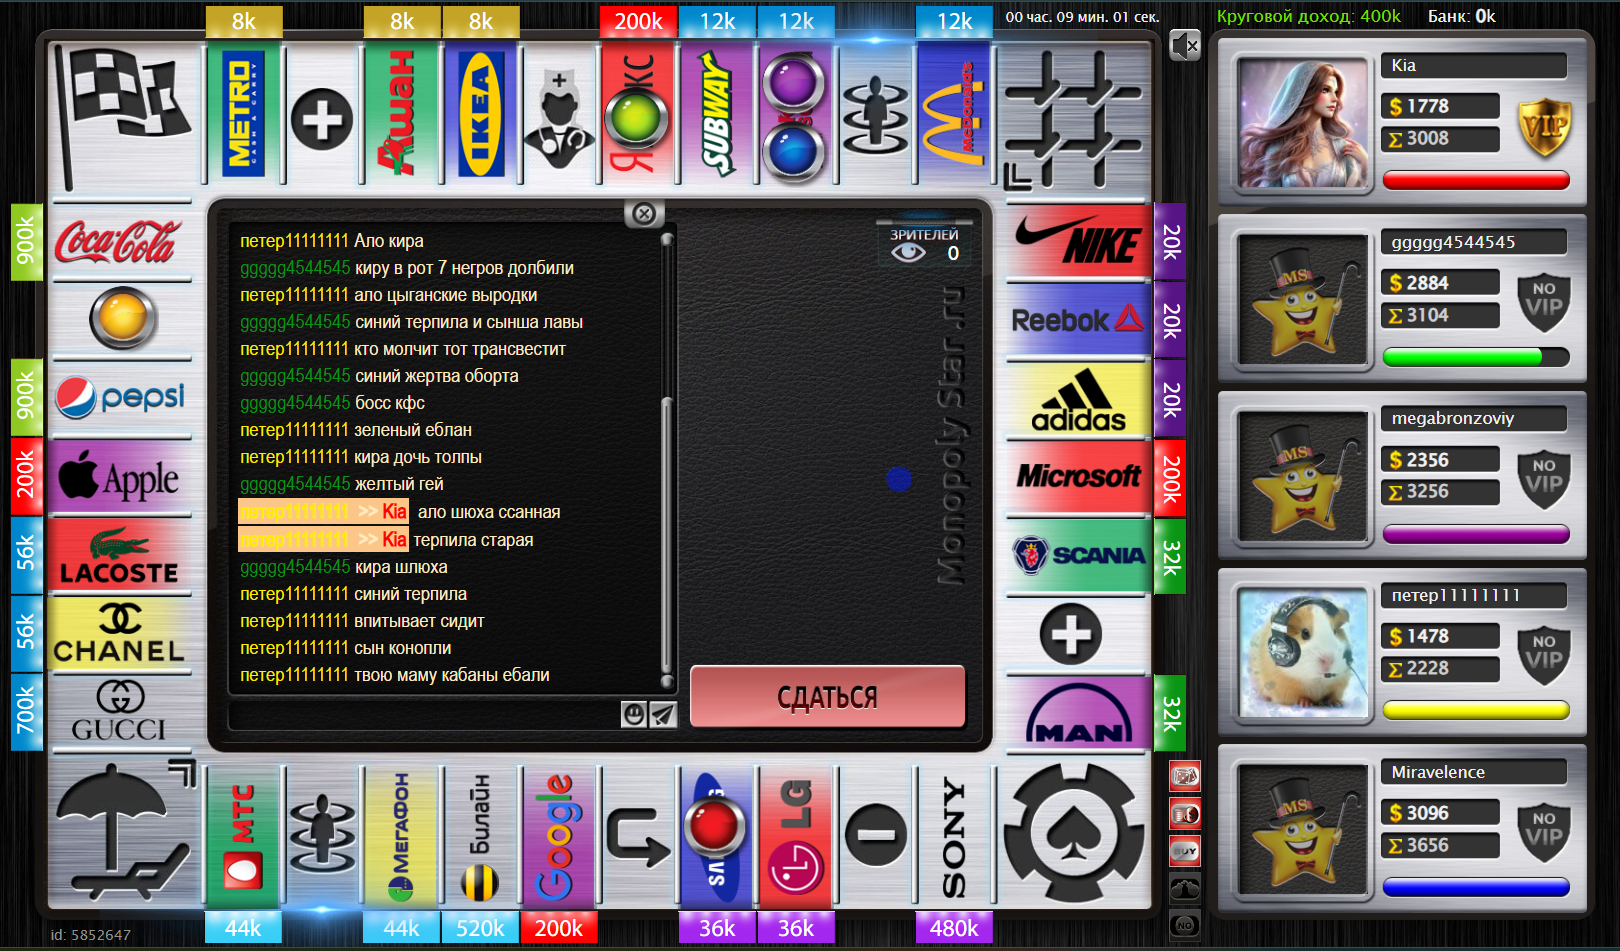Click the 480k price tag under SONY
The height and width of the screenshot is (951, 1620).
coord(954,927)
